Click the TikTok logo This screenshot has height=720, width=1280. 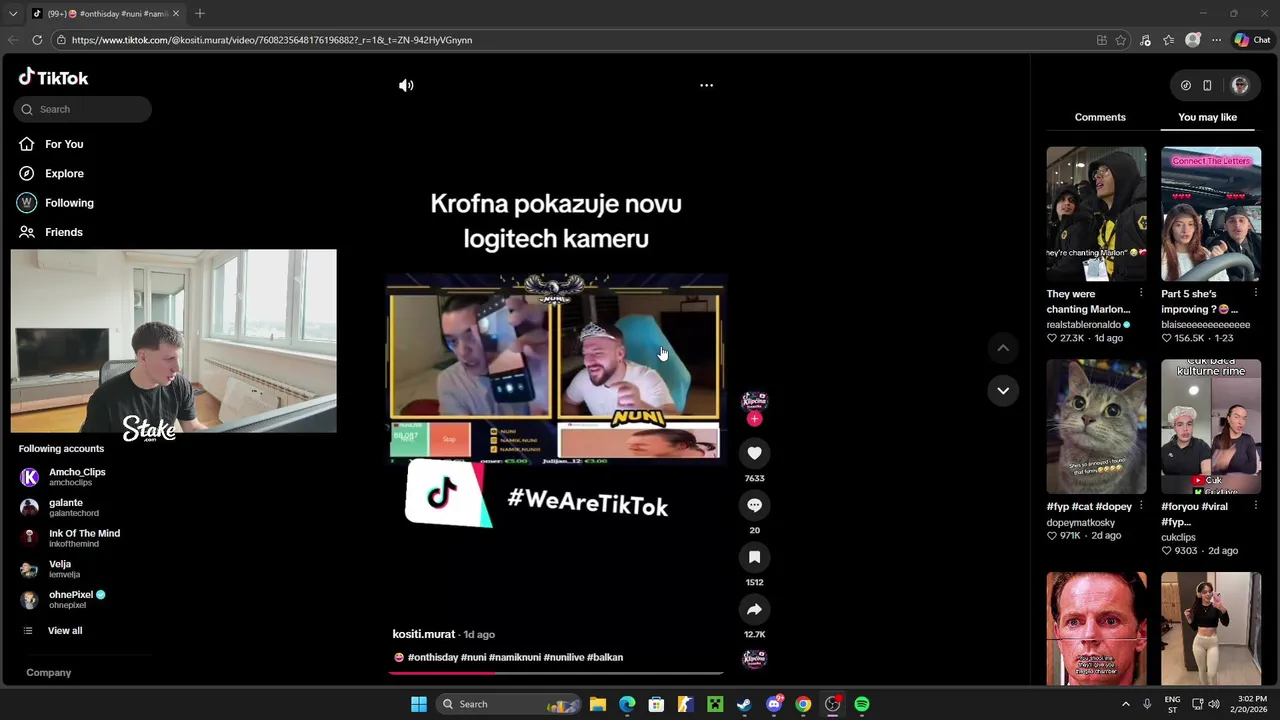pos(53,77)
